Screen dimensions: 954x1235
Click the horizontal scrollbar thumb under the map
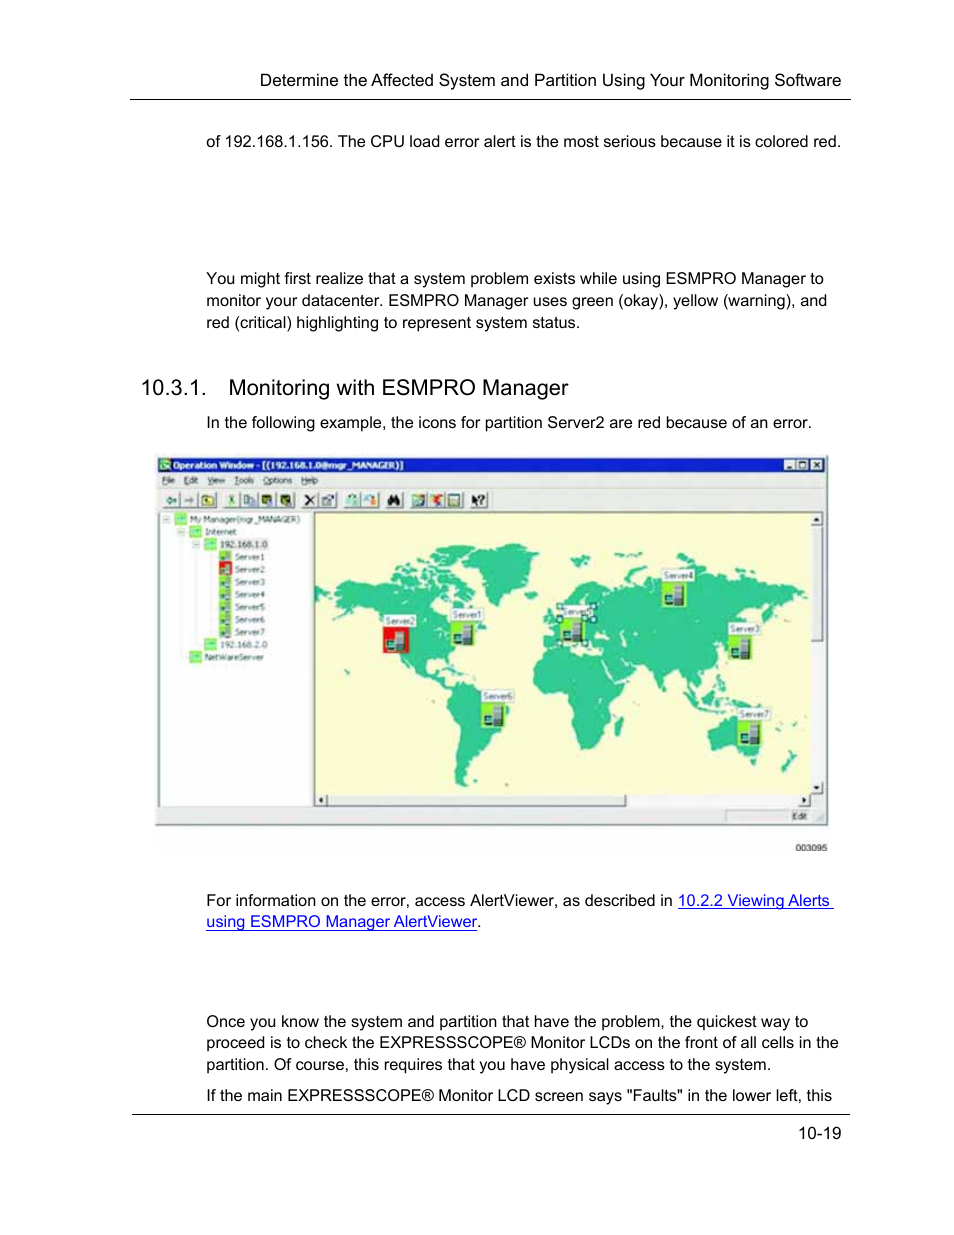477,800
